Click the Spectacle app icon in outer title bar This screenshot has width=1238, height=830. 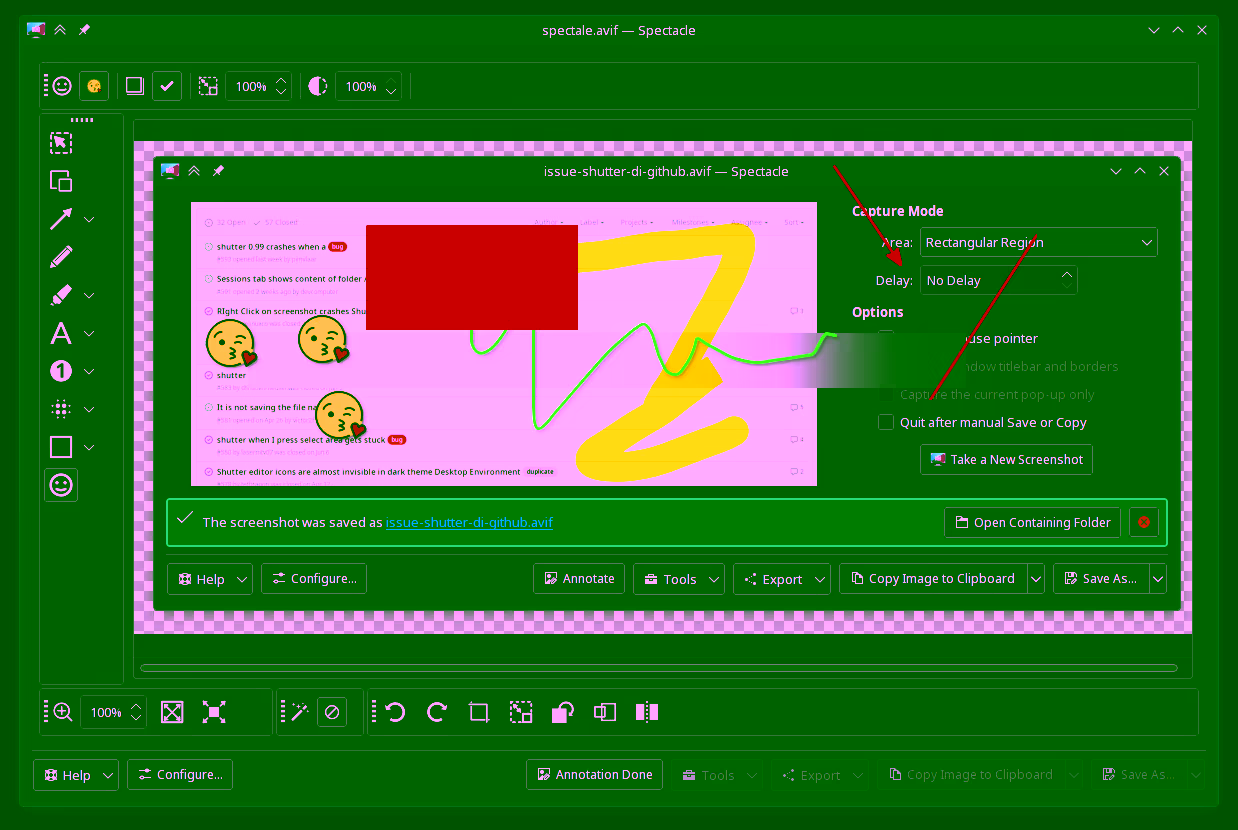pyautogui.click(x=36, y=30)
